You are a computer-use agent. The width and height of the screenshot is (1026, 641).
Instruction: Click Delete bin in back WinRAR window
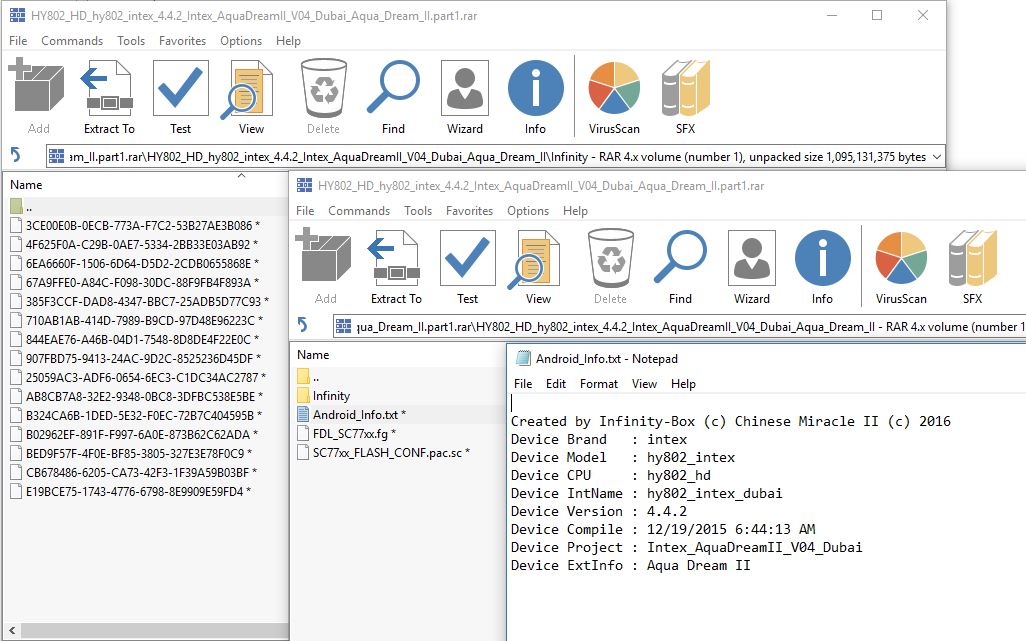pyautogui.click(x=323, y=88)
